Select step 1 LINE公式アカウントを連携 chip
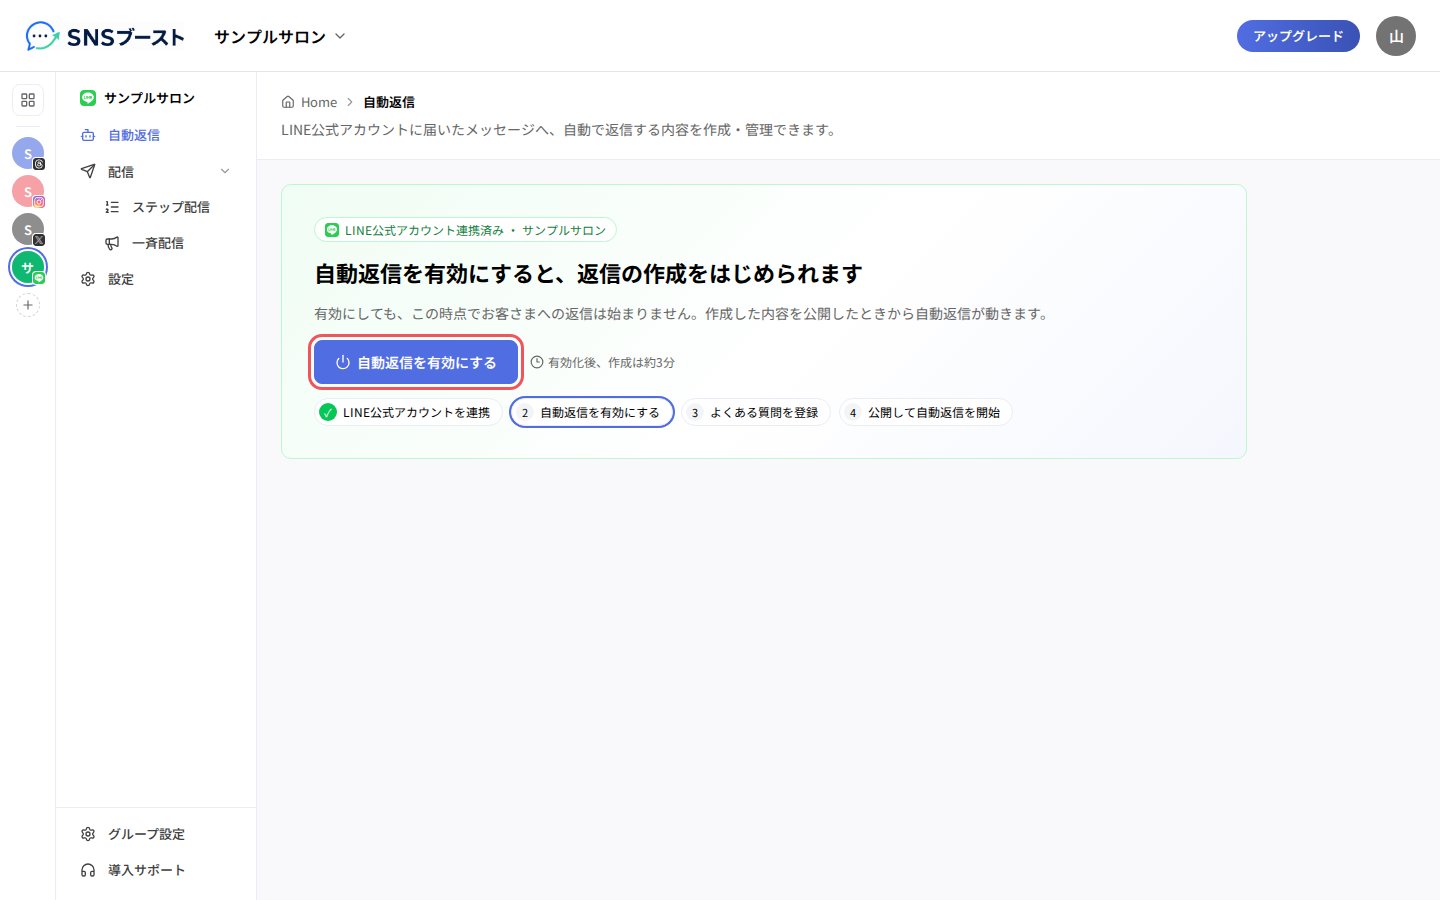The height and width of the screenshot is (900, 1440). 408,412
